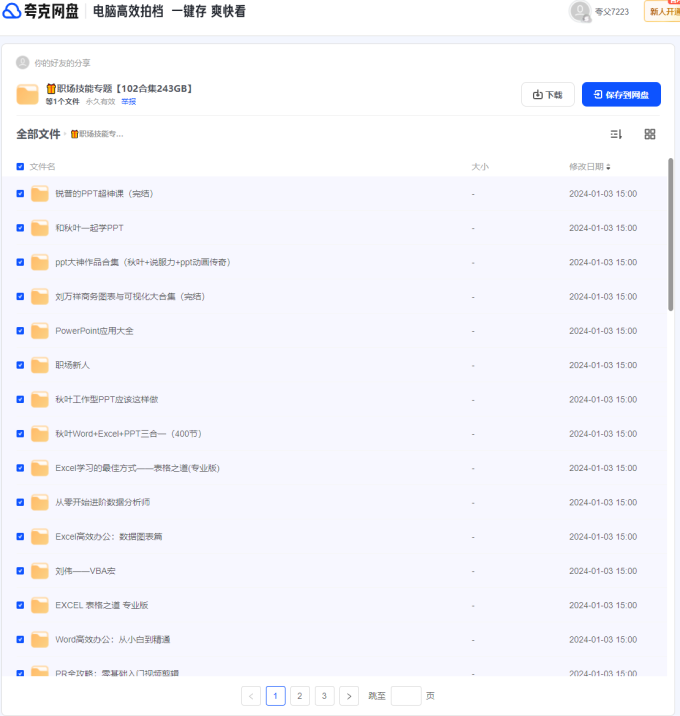Click the vertical scrollbar of file list
680x716 pixels.
(670, 234)
